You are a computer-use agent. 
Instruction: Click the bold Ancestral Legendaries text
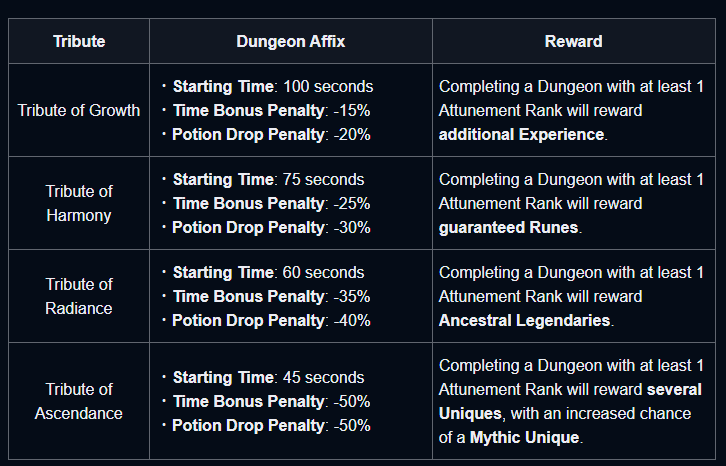pyautogui.click(x=523, y=320)
